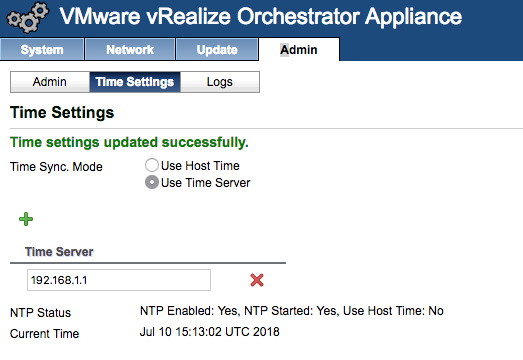
Task: Click the current time value Jul 10 15:13:02
Action: 209,332
